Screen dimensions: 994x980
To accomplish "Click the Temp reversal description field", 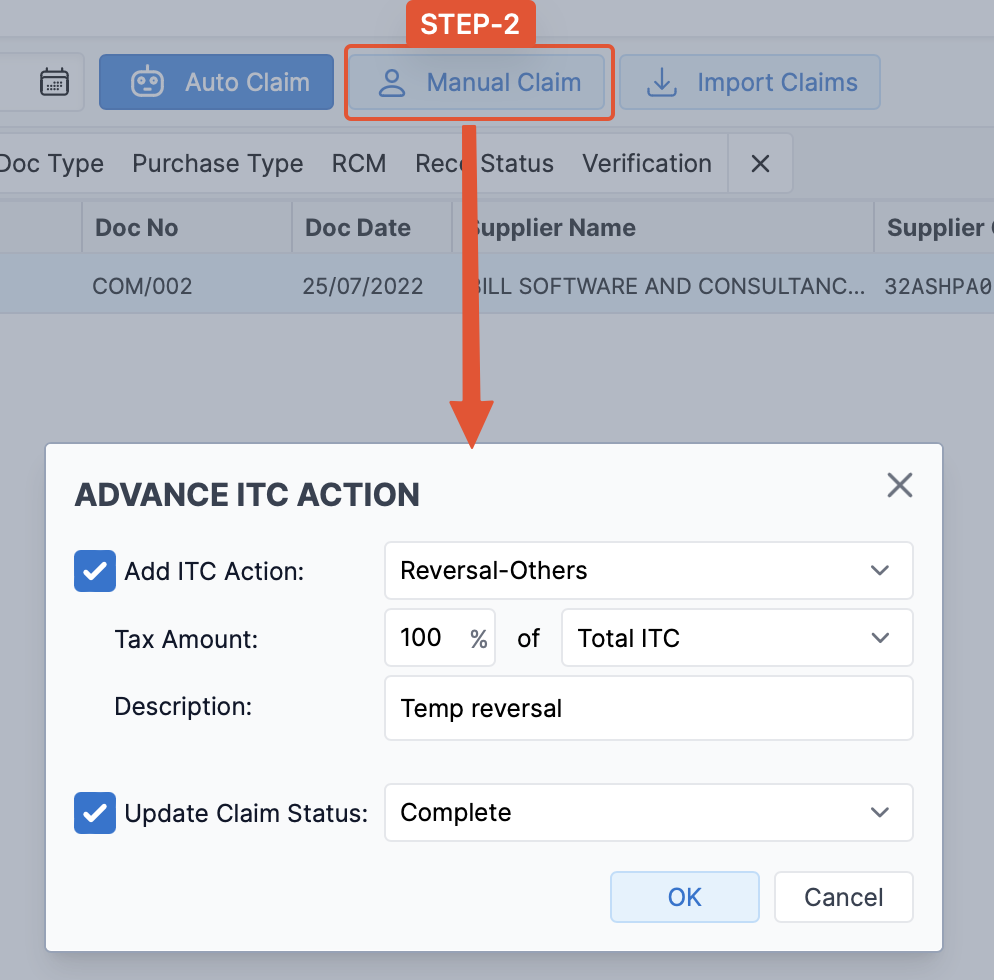I will point(648,709).
